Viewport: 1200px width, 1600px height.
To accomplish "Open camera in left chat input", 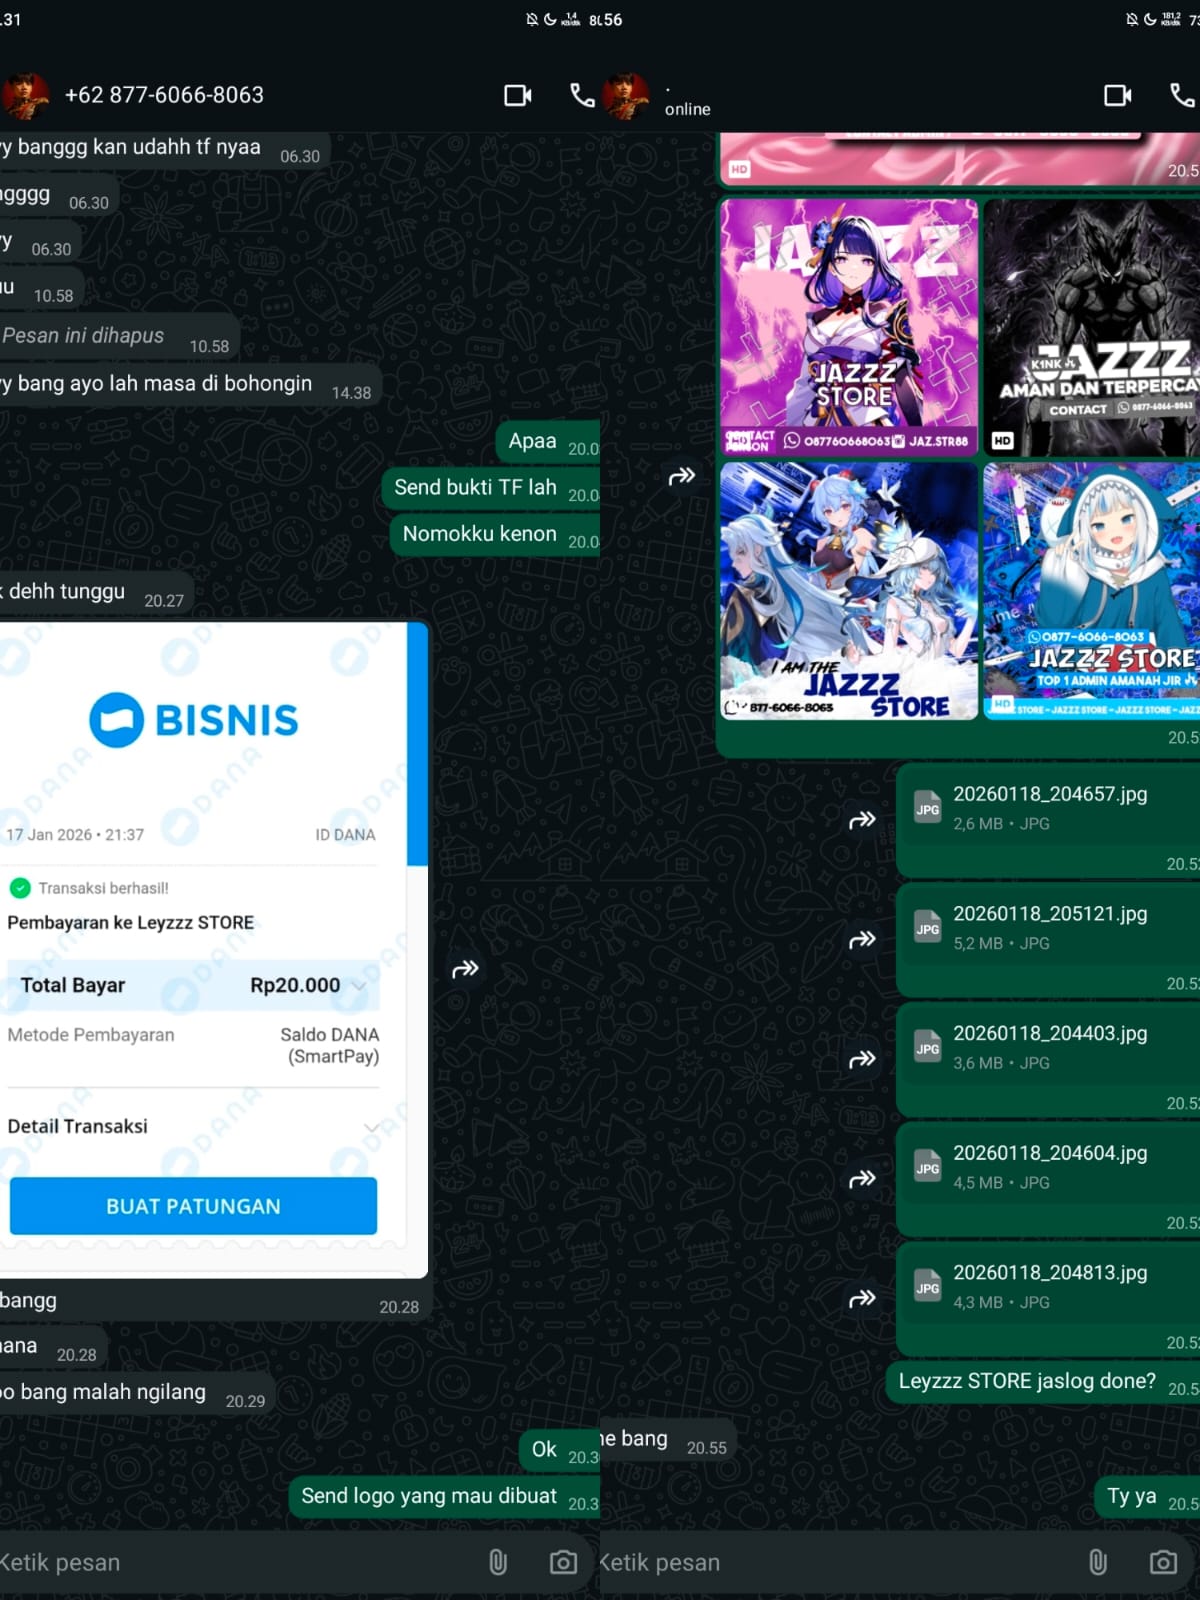I will click(563, 1562).
